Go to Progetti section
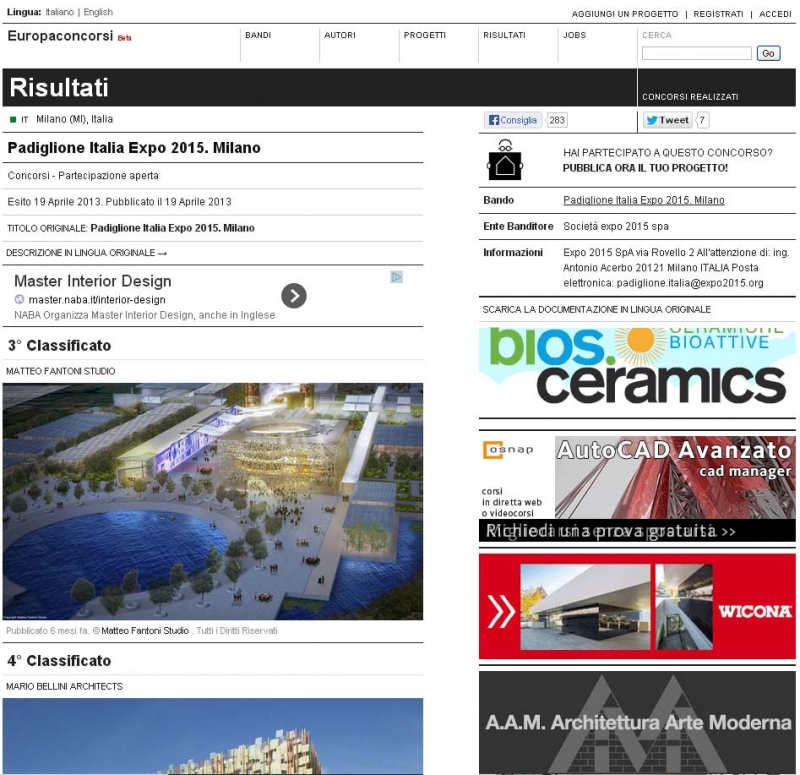The height and width of the screenshot is (775, 800). 425,35
